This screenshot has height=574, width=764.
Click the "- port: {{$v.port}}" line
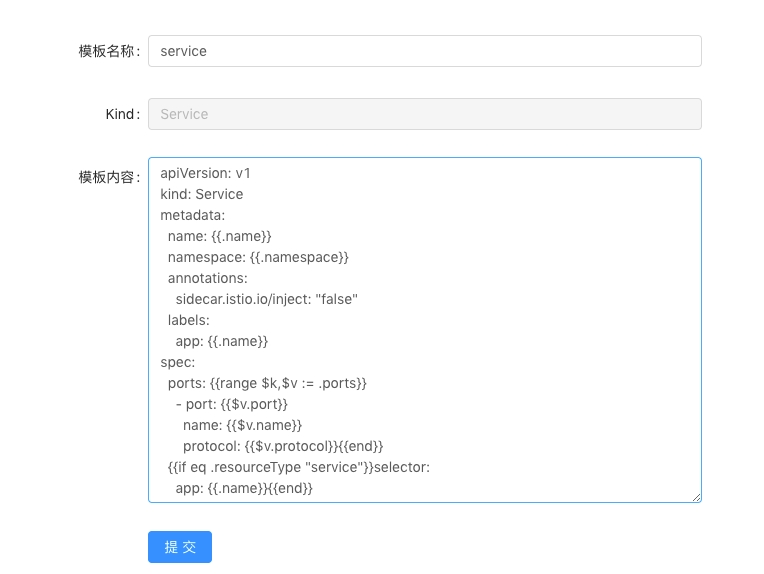coord(231,404)
